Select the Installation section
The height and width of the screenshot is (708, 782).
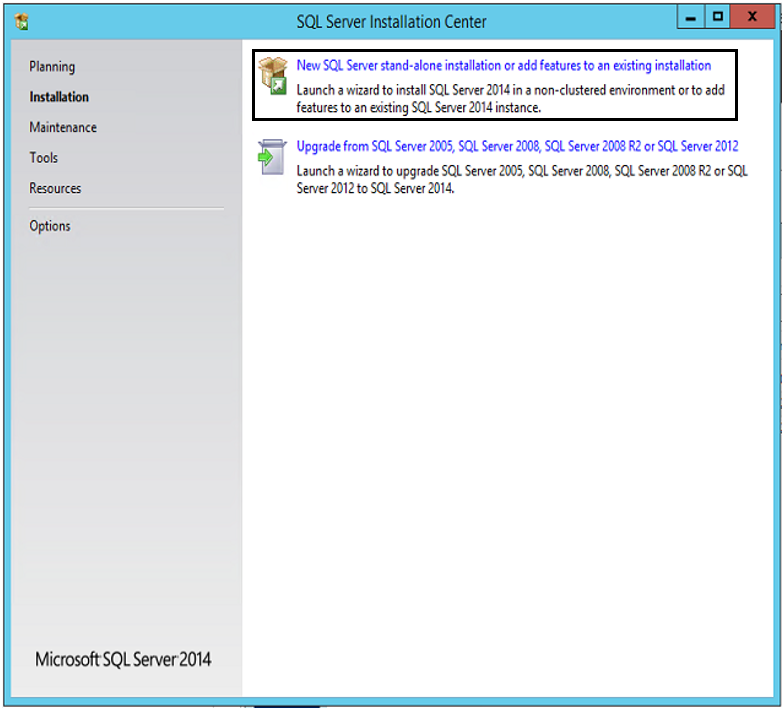(59, 97)
